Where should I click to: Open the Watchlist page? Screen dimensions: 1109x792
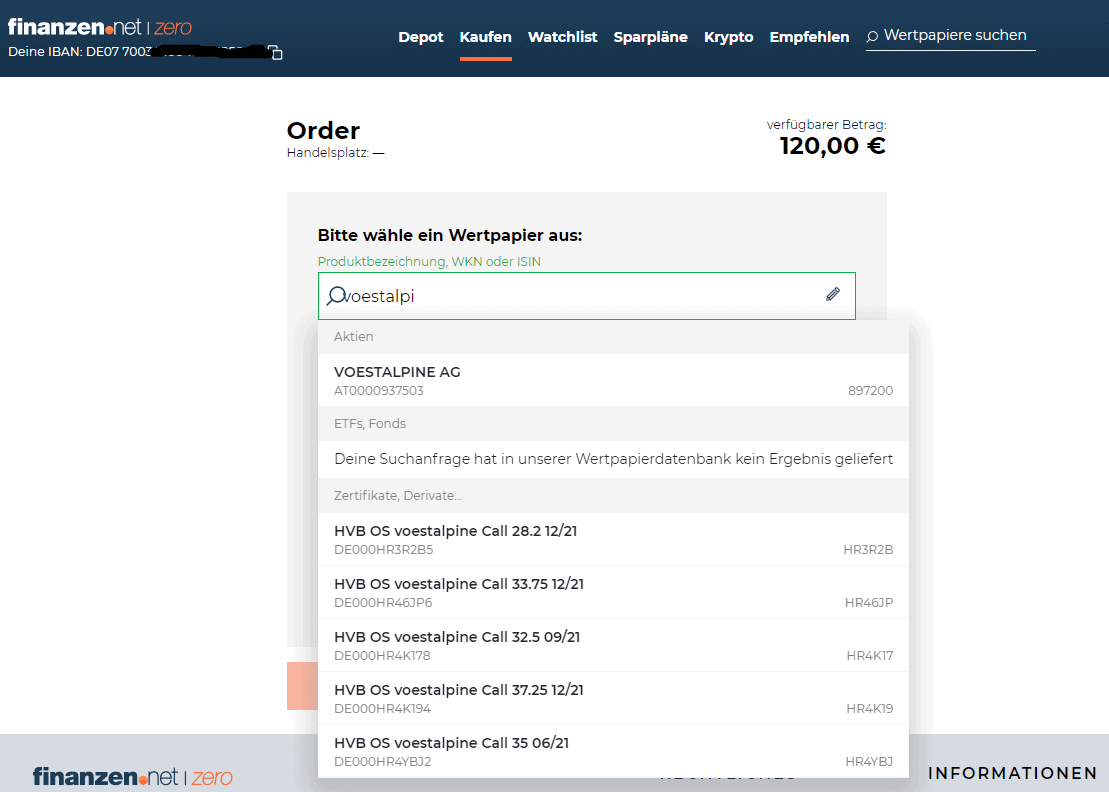tap(562, 37)
